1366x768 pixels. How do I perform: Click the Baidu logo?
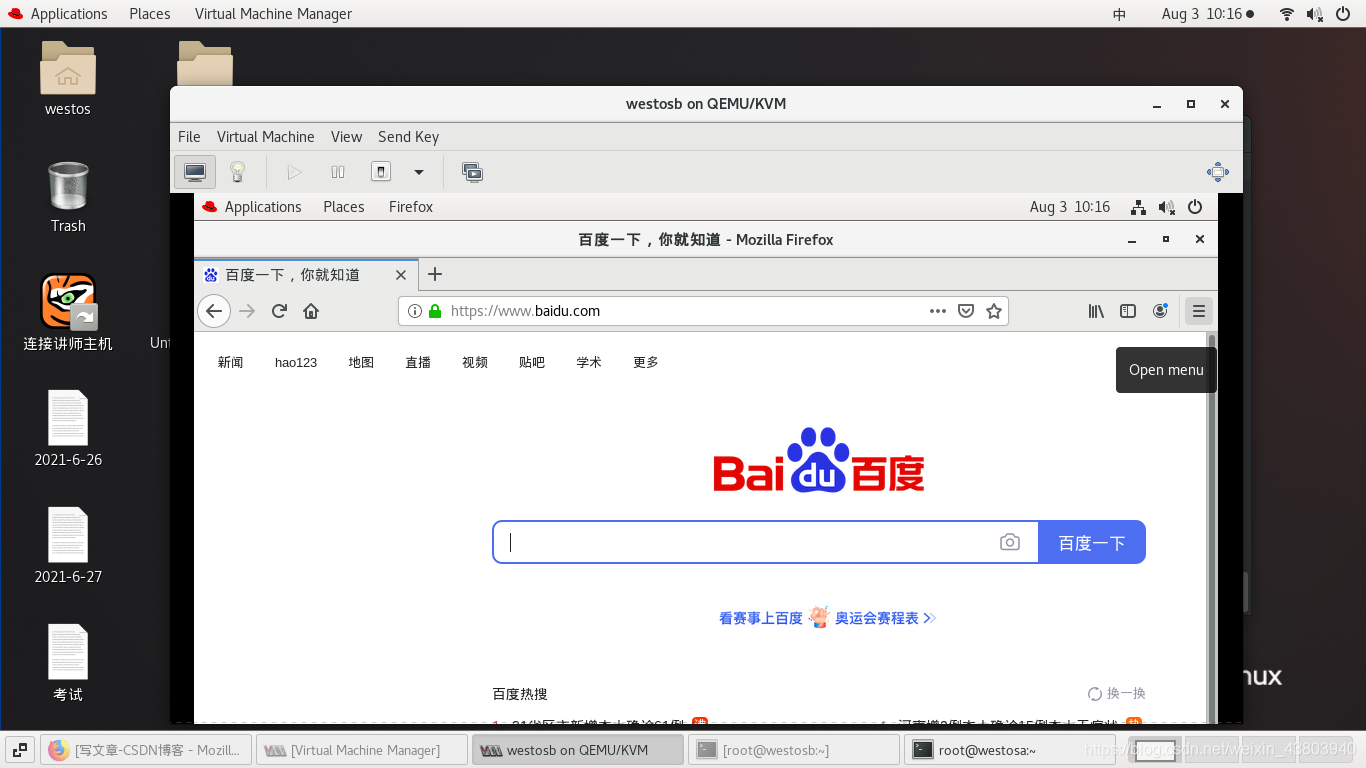point(819,460)
